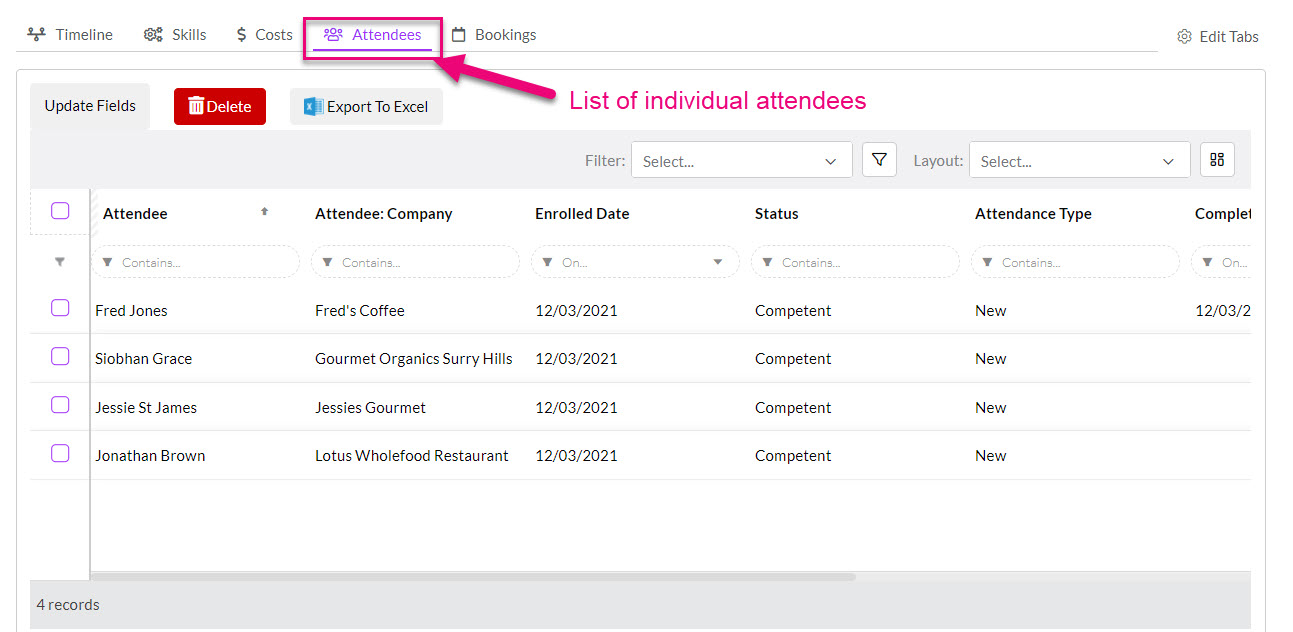
Task: Click the funnel filter icon button
Action: click(879, 160)
